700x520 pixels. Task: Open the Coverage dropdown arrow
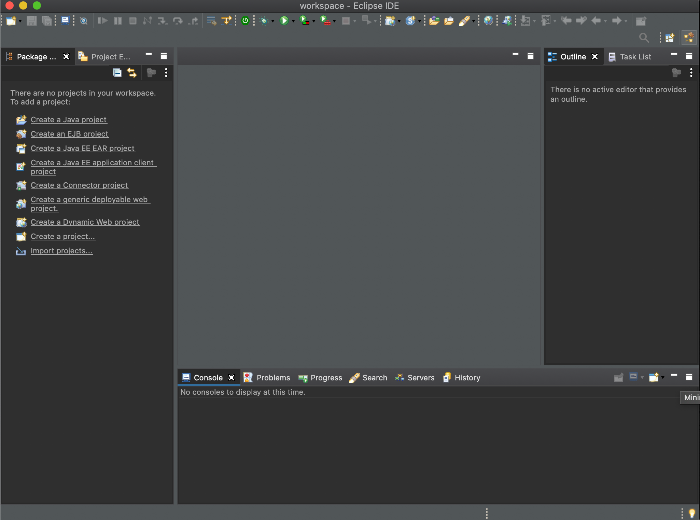(314, 21)
